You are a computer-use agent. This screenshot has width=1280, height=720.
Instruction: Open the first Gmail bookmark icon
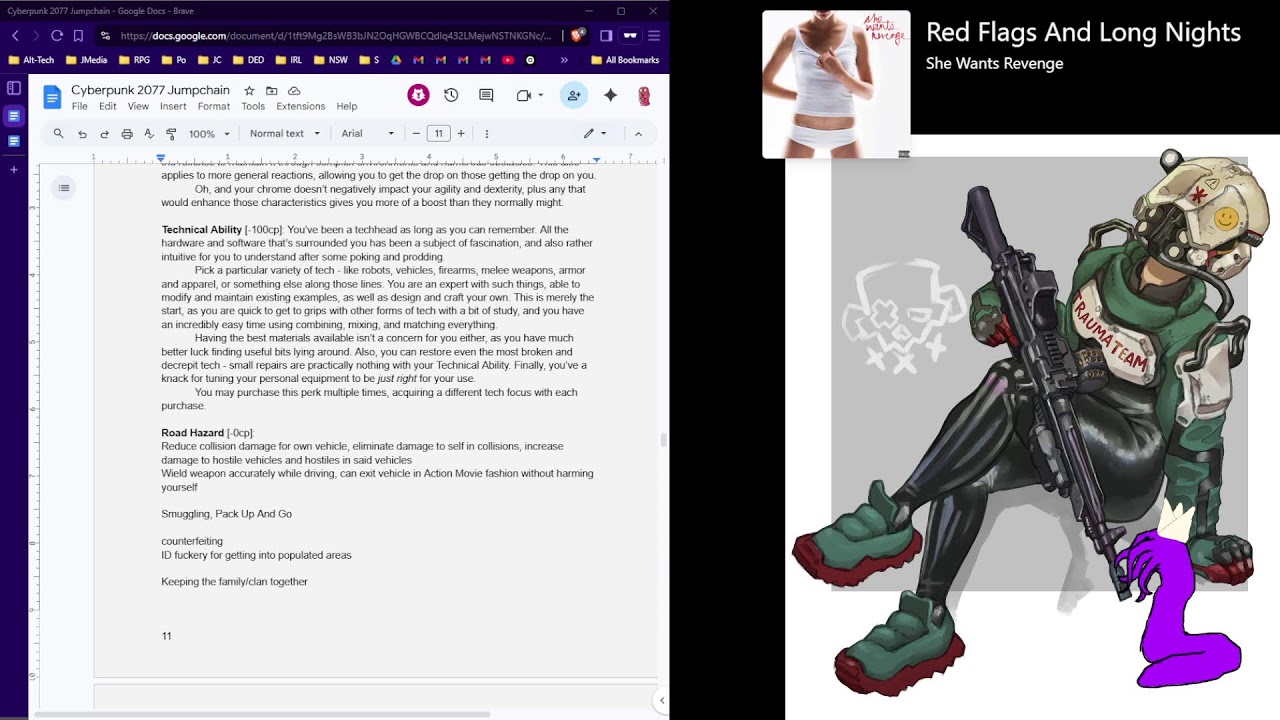tap(418, 60)
